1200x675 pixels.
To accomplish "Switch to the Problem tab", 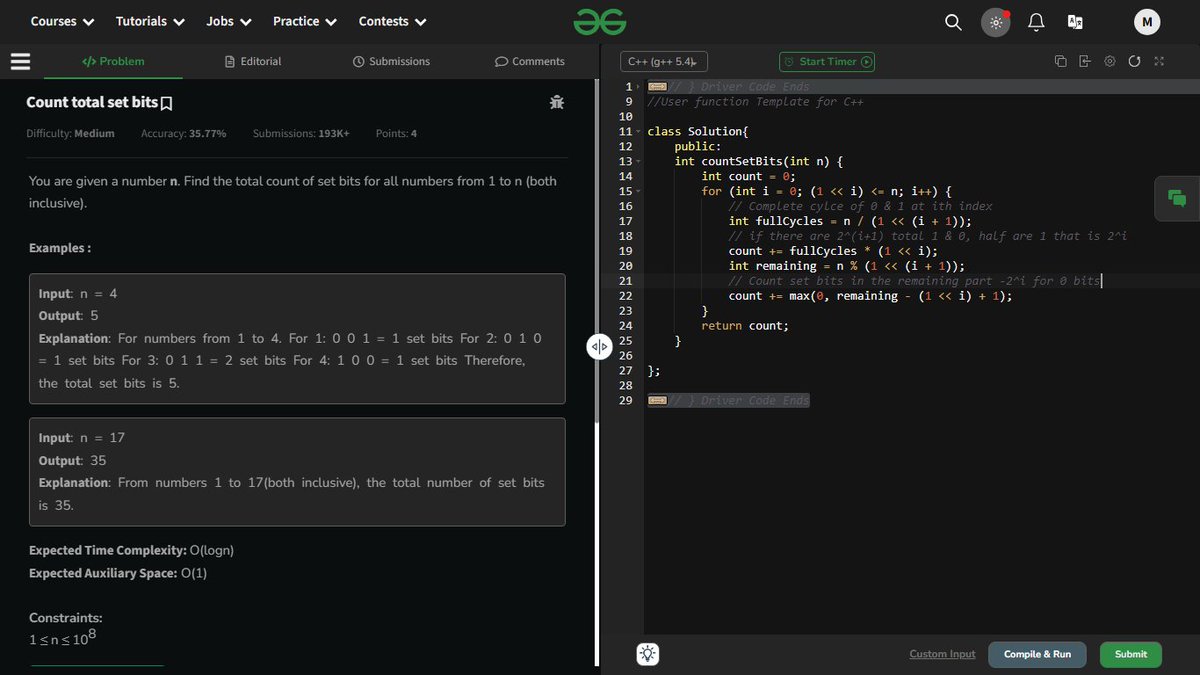I will coord(113,61).
